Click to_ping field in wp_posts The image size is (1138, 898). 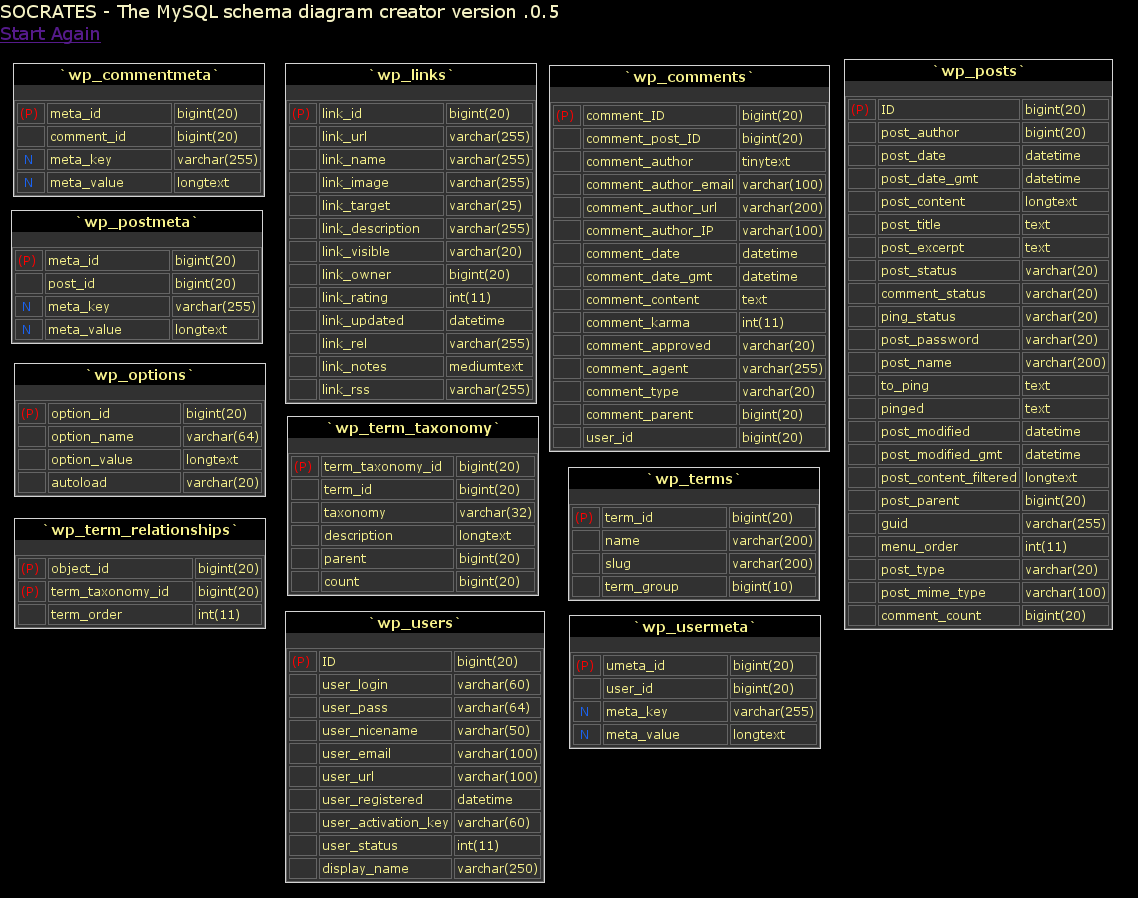(949, 385)
